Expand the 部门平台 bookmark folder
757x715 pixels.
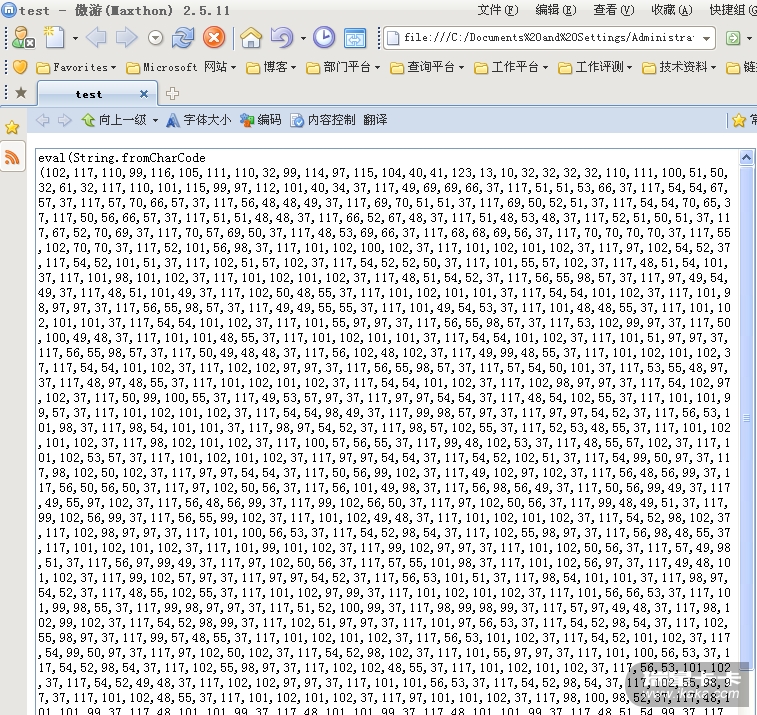coord(343,68)
